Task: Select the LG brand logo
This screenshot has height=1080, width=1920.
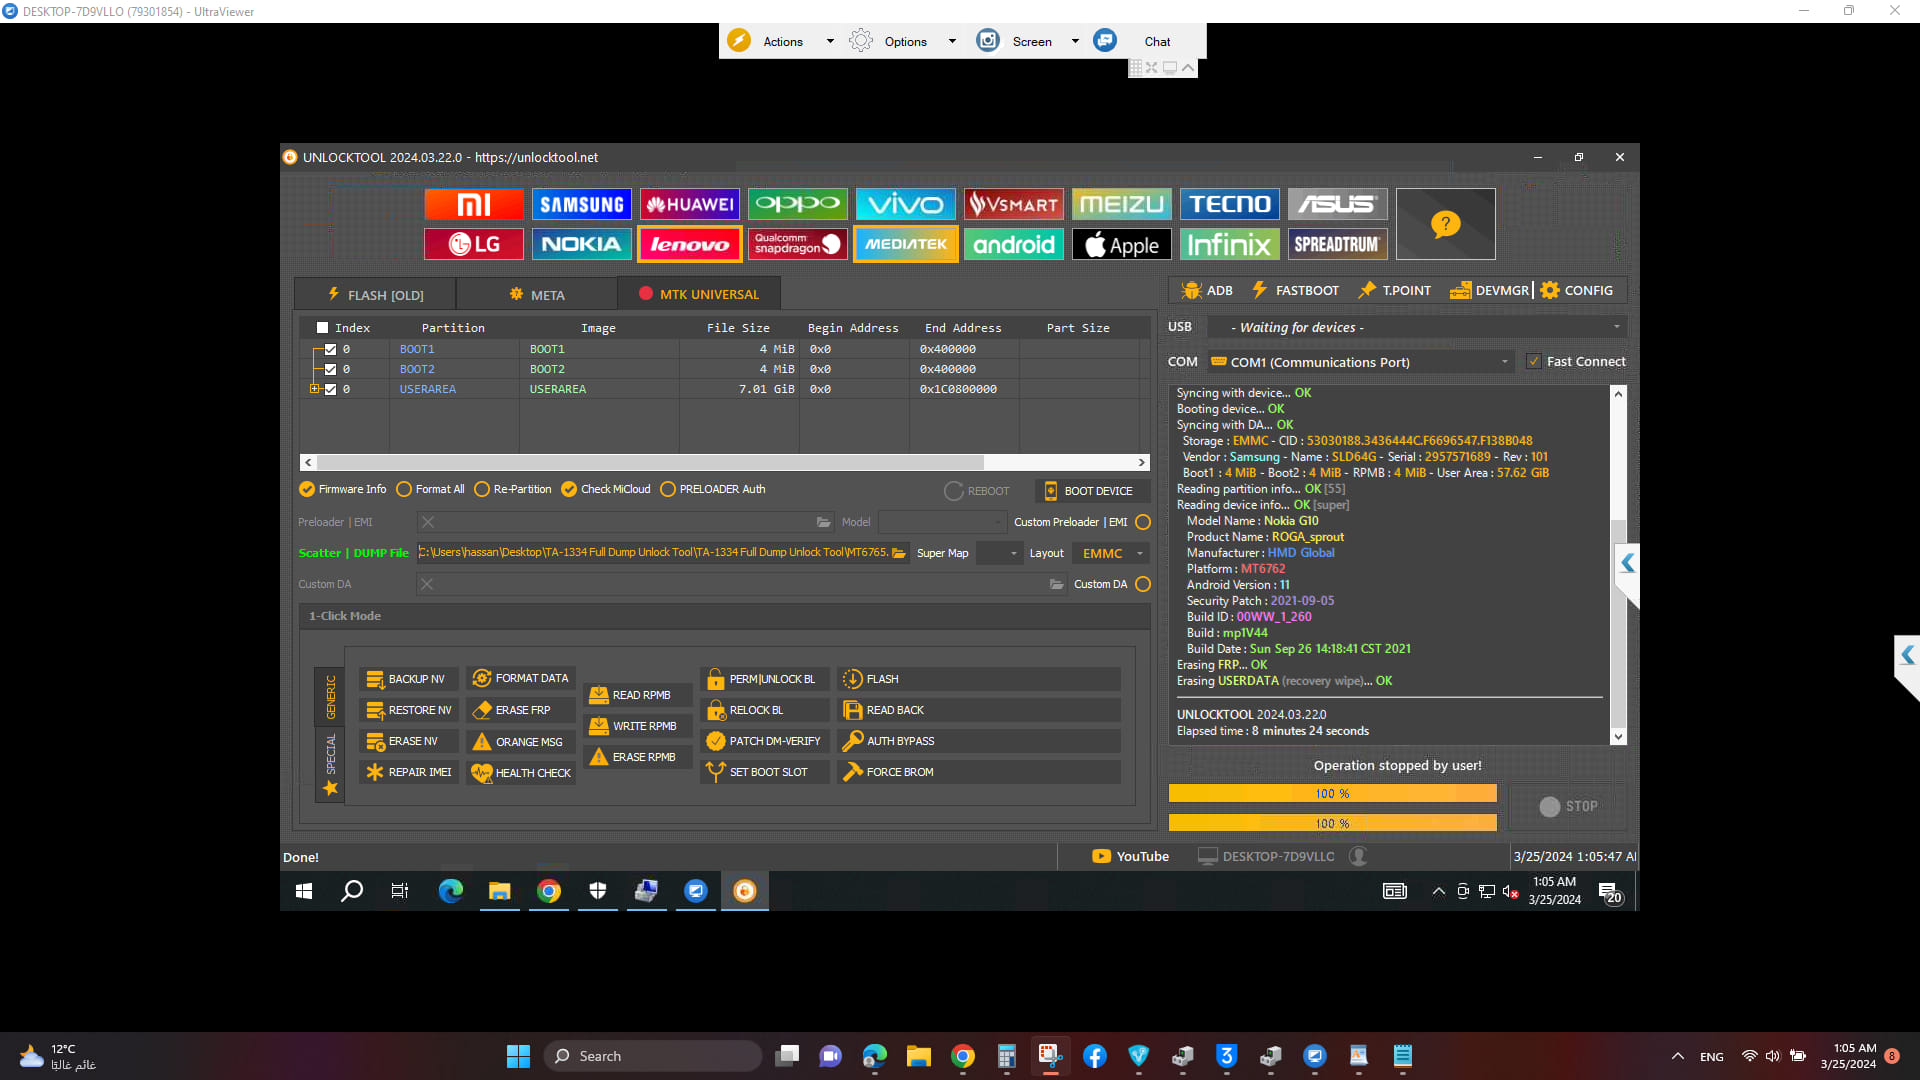Action: (474, 244)
